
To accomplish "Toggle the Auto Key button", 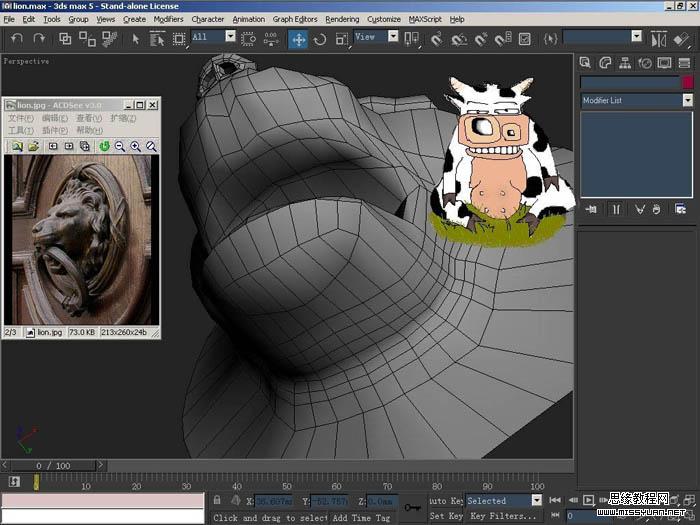I will point(446,501).
